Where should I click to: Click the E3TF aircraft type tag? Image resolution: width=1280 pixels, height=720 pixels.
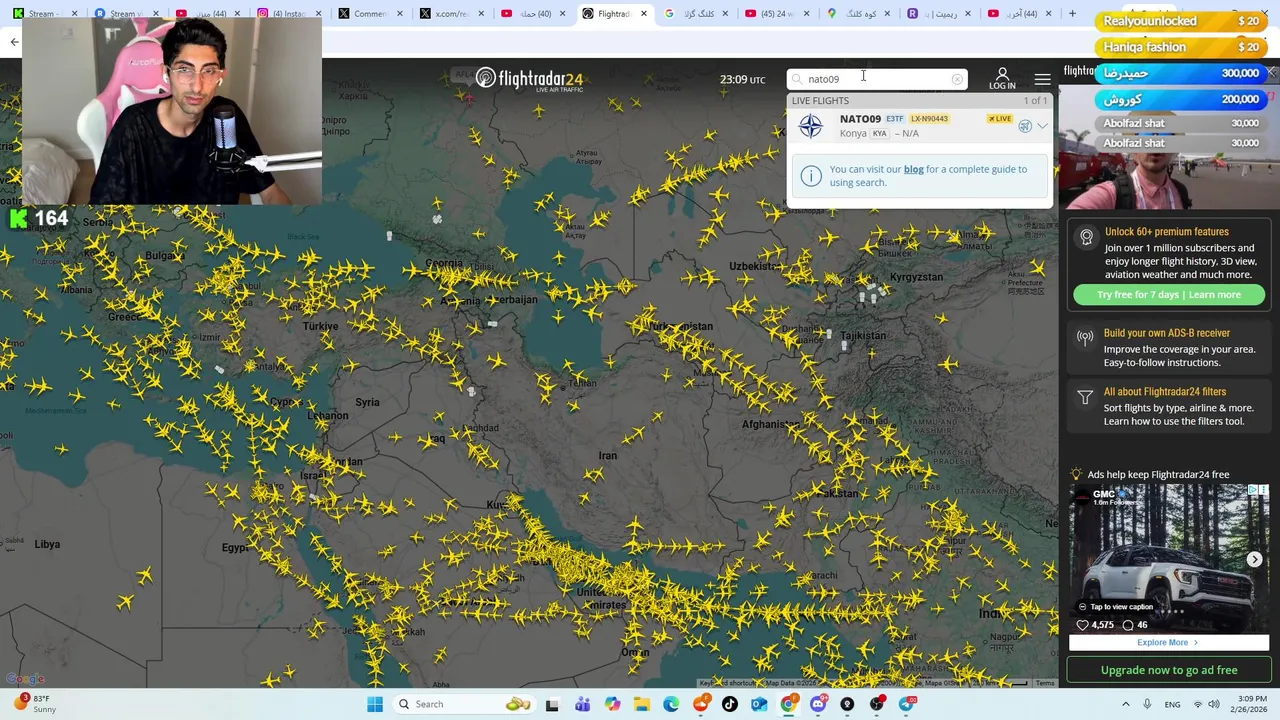tap(895, 119)
